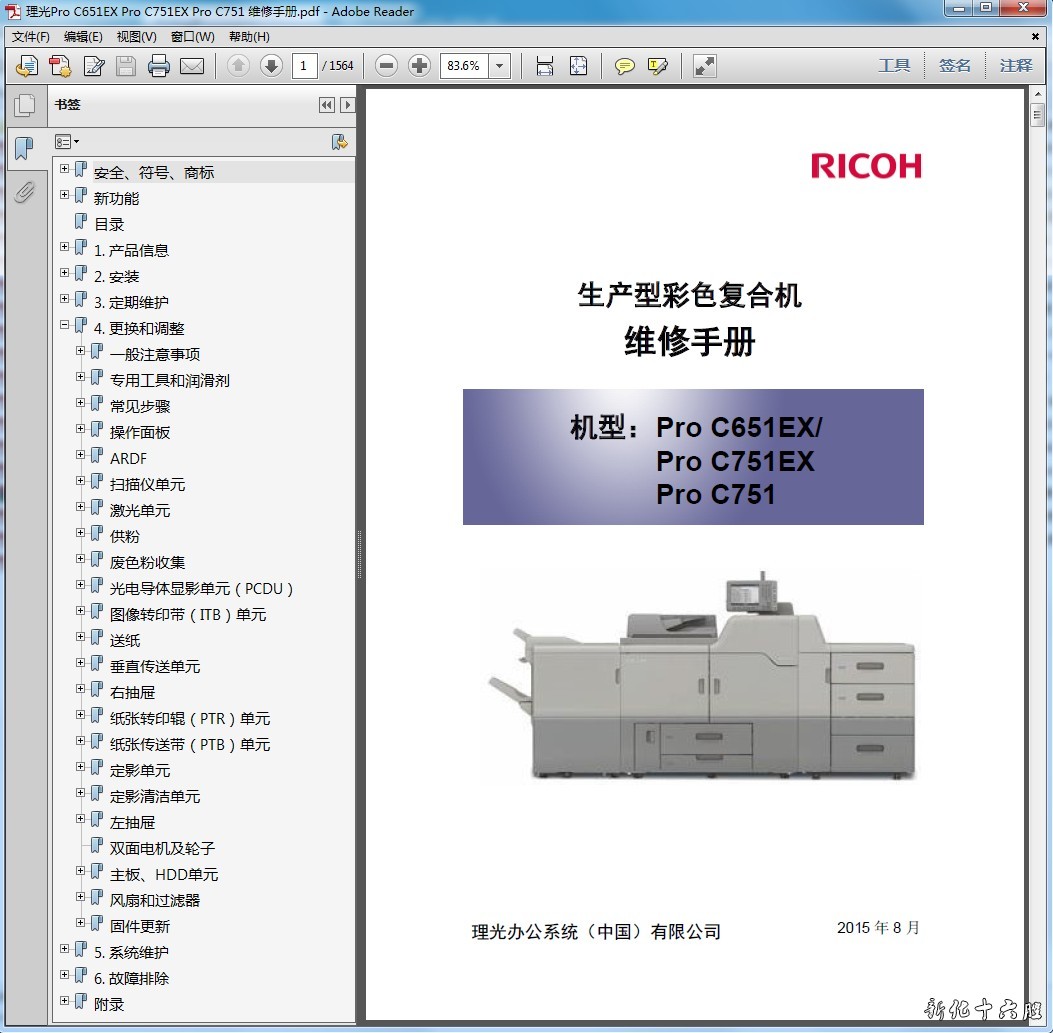Toggle read mode full-screen icon
This screenshot has height=1033, width=1053.
coord(705,66)
